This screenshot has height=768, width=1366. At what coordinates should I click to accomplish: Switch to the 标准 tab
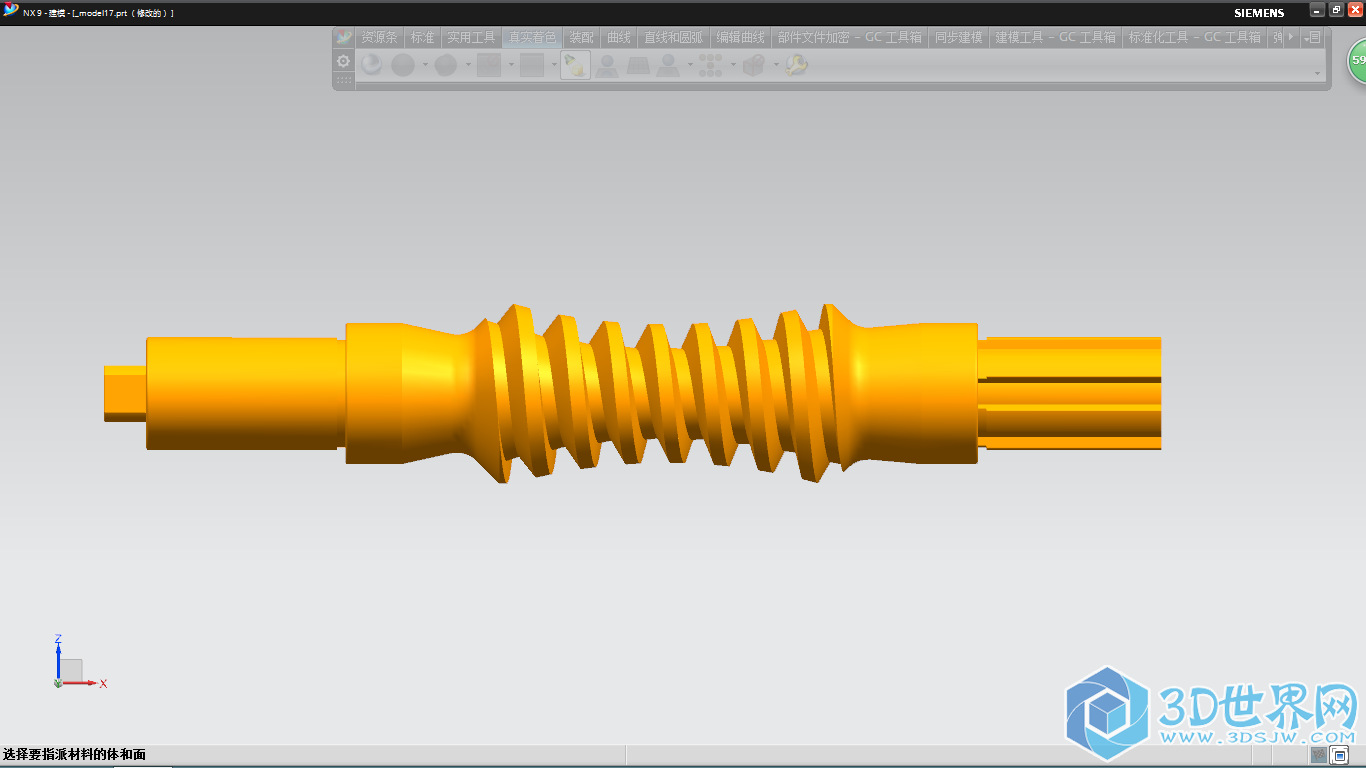(423, 37)
